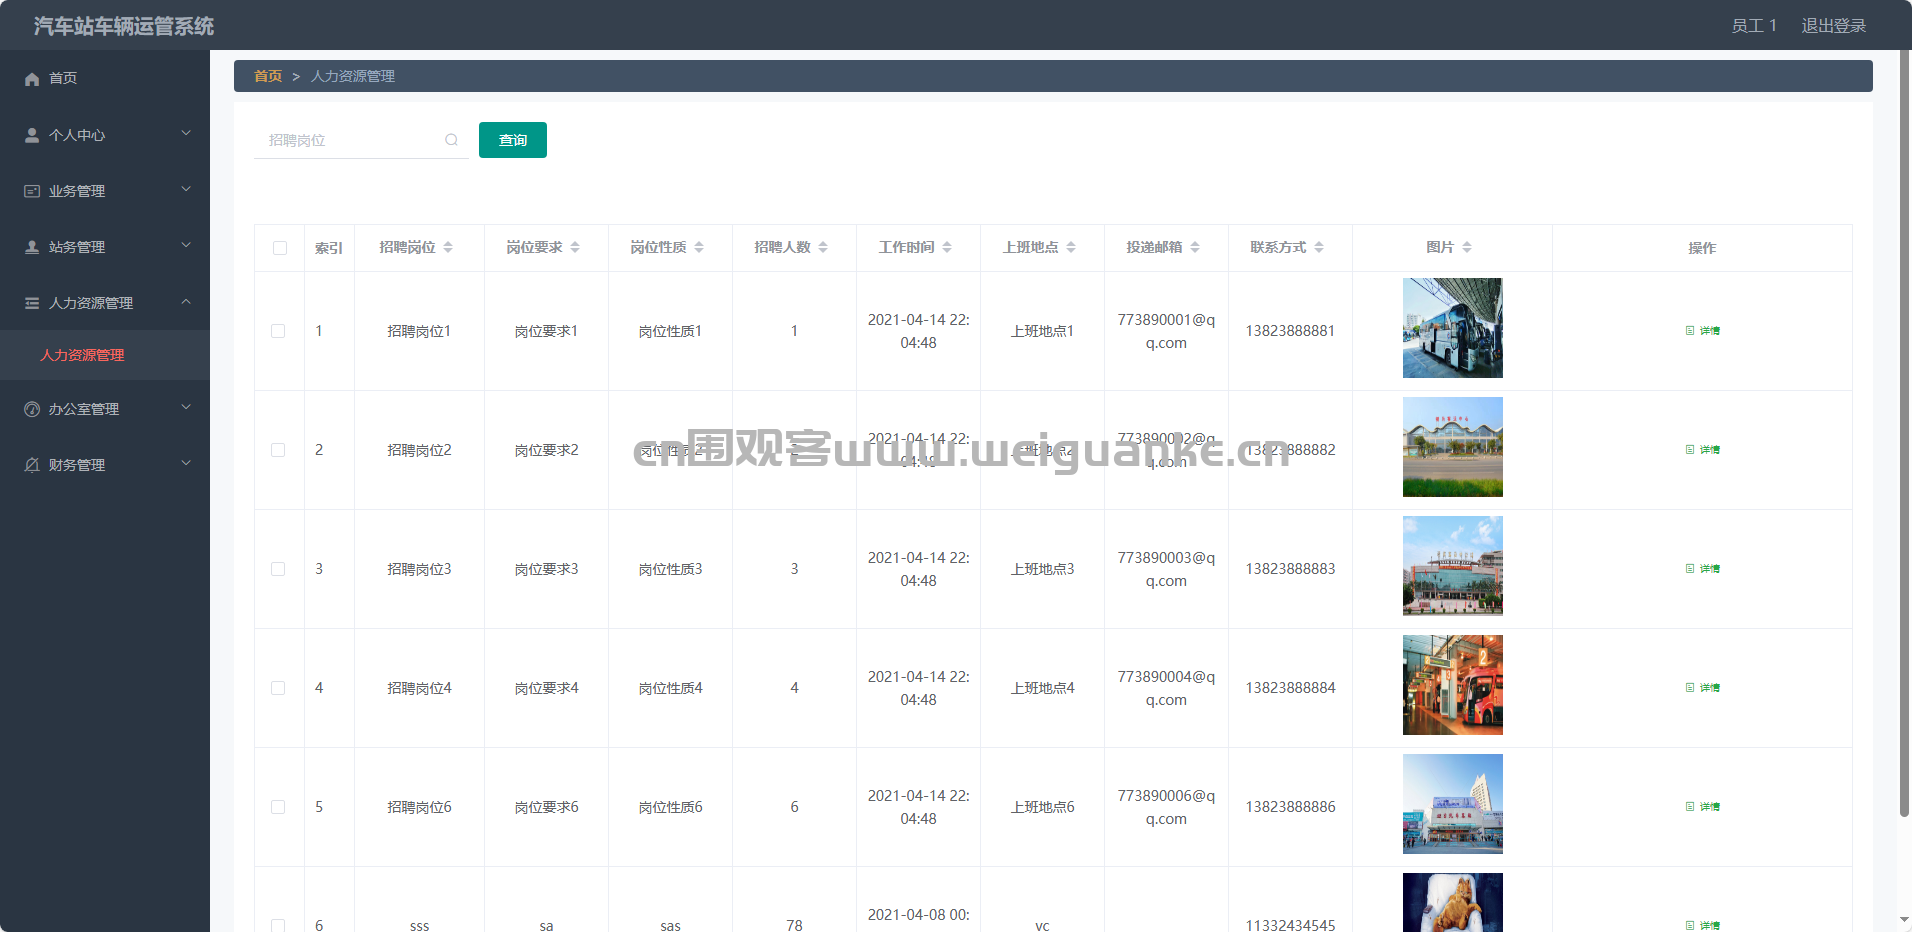Open details for row 招聘岗位6
This screenshot has height=932, width=1912.
pyautogui.click(x=1703, y=807)
